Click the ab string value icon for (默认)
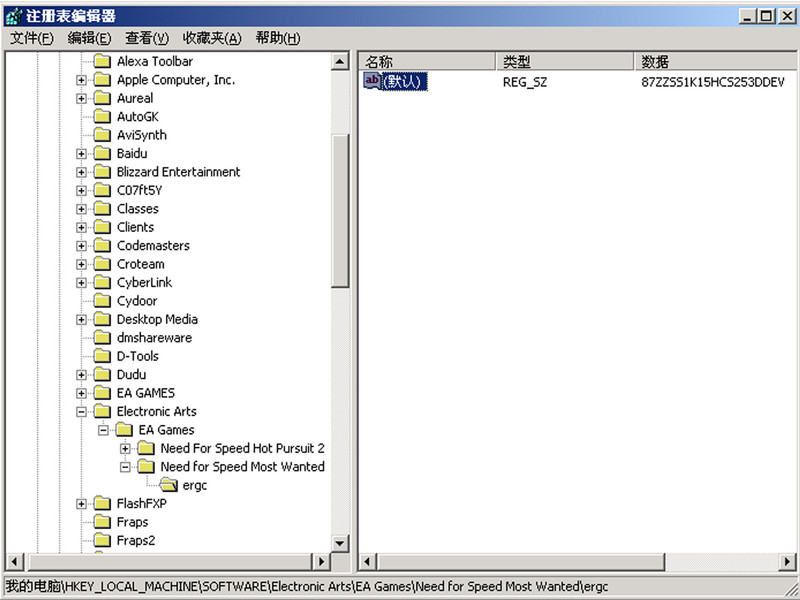This screenshot has height=600, width=800. pyautogui.click(x=372, y=81)
